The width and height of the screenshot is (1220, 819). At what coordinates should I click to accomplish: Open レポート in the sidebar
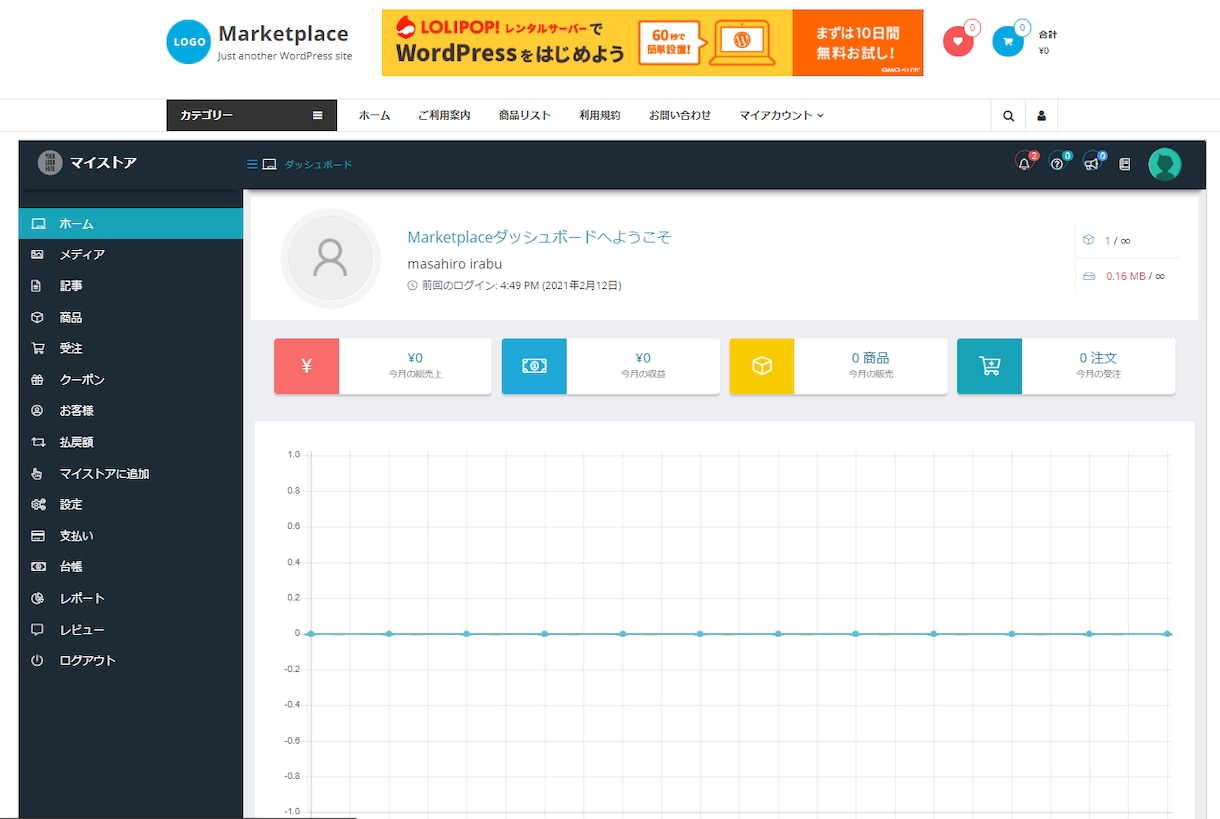pyautogui.click(x=131, y=599)
